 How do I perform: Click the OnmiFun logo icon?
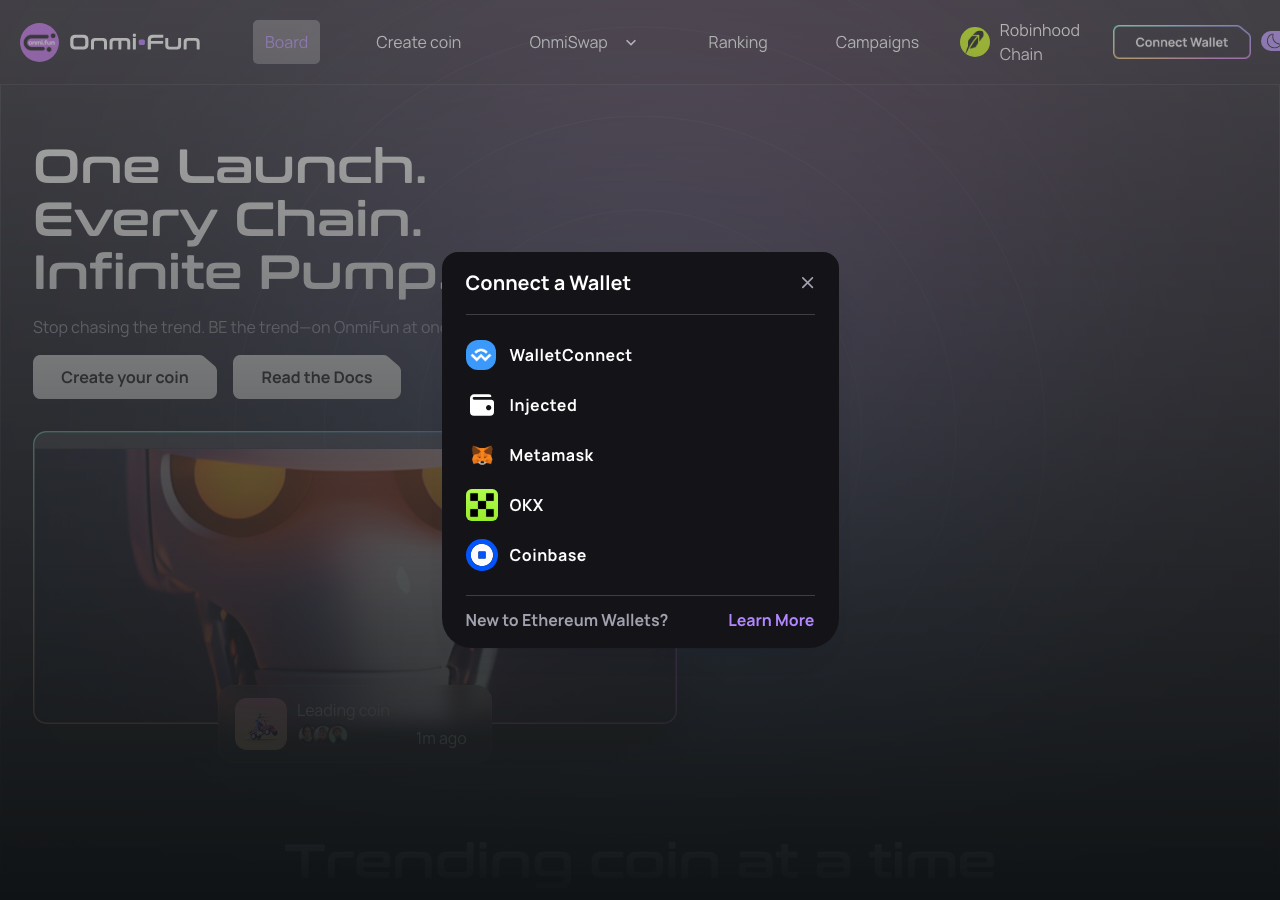[40, 42]
